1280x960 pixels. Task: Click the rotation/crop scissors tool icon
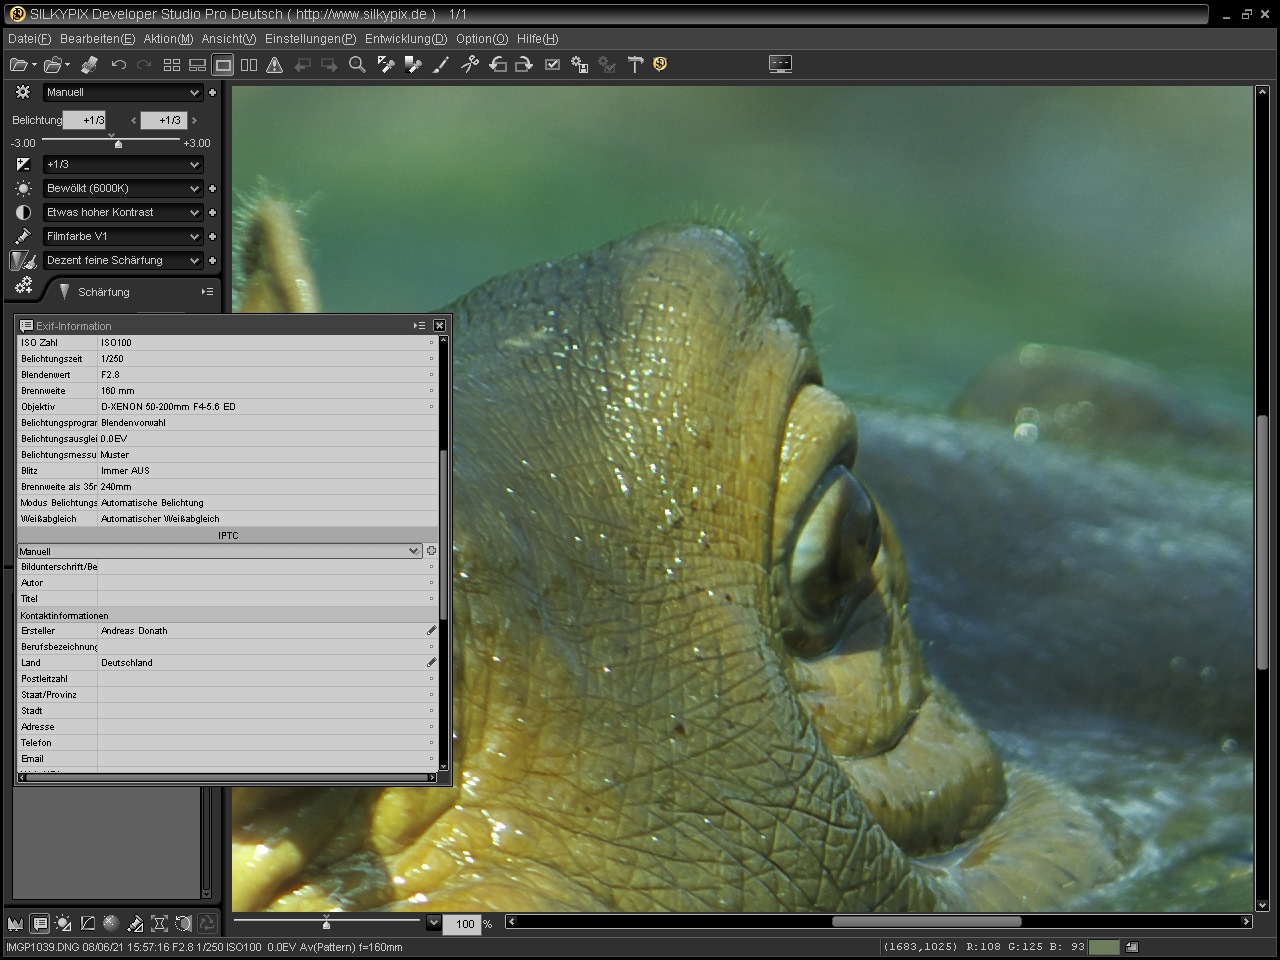point(469,64)
